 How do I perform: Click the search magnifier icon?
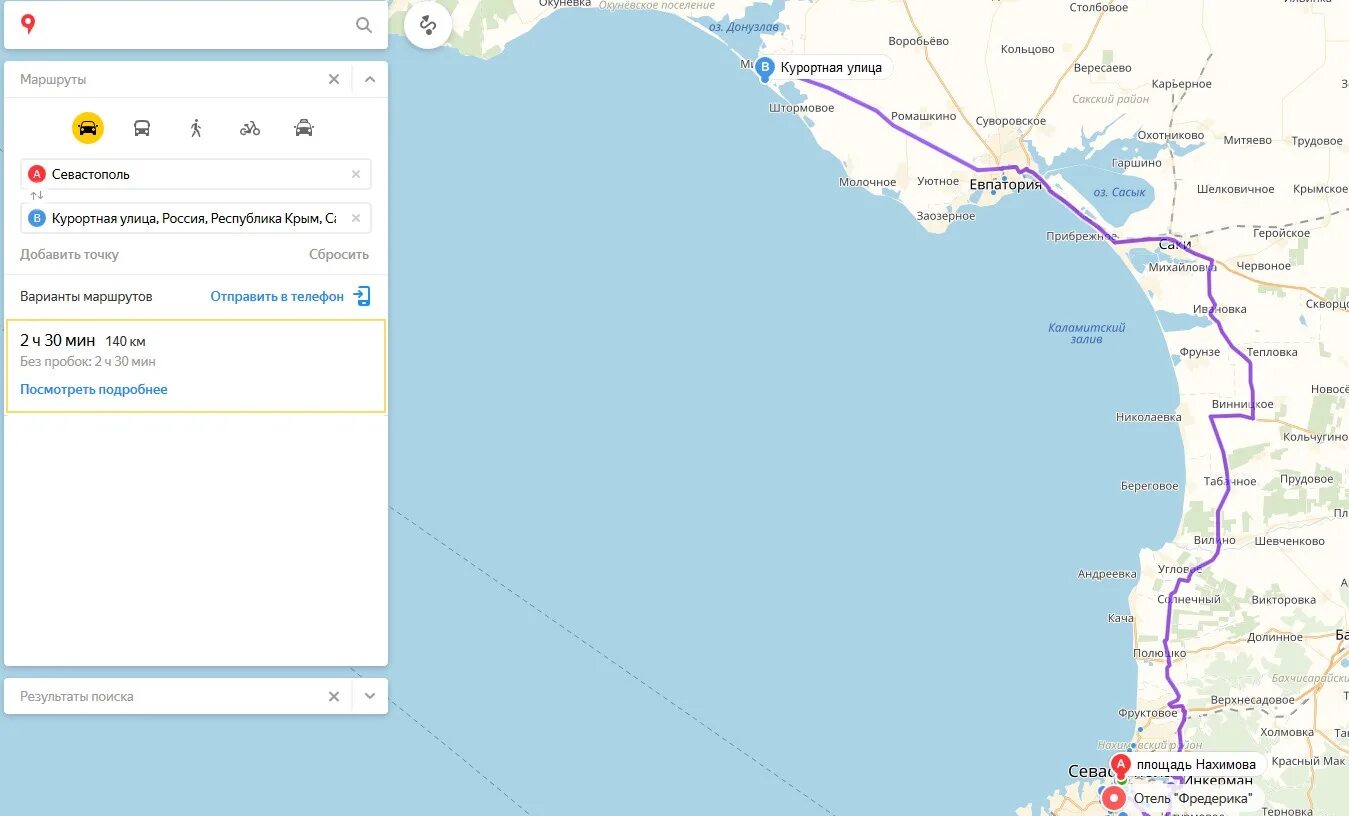click(x=364, y=25)
